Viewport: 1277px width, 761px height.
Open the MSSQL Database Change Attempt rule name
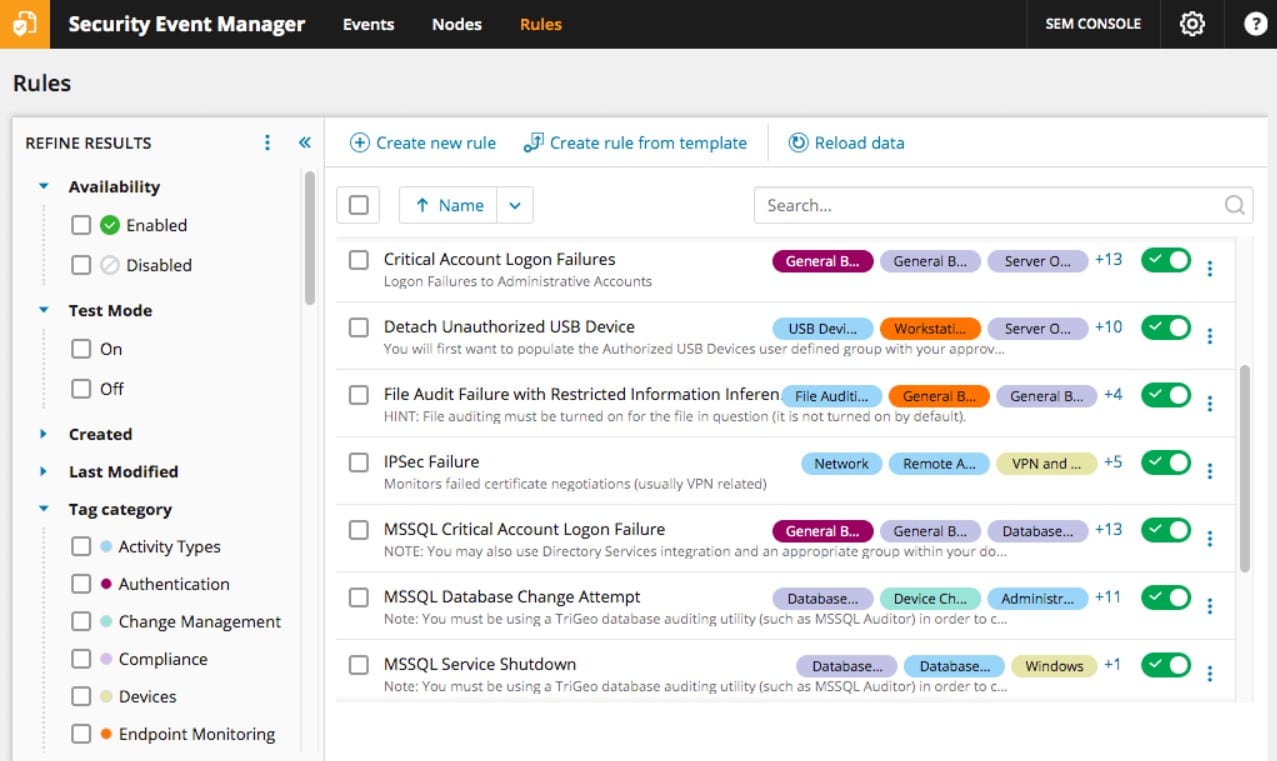pos(512,597)
